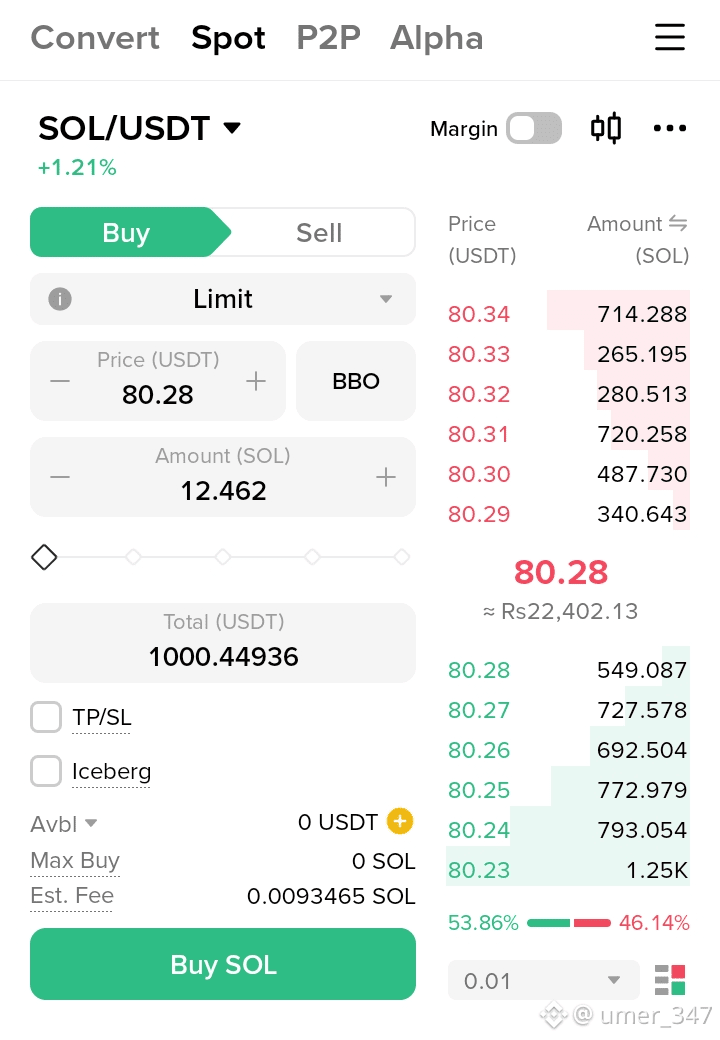Open the hamburger menu icon
This screenshot has height=1040, width=720.
[670, 37]
